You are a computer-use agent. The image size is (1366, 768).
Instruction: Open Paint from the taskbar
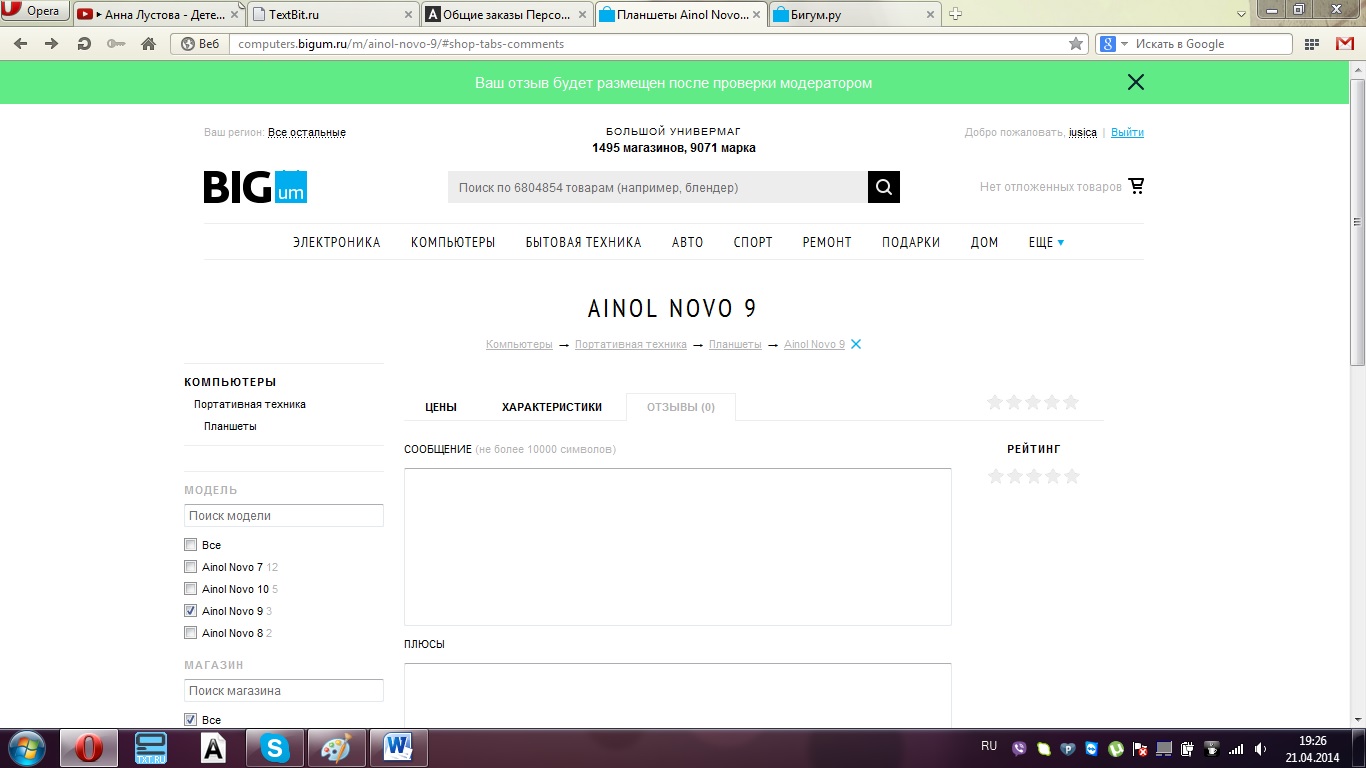click(x=336, y=748)
